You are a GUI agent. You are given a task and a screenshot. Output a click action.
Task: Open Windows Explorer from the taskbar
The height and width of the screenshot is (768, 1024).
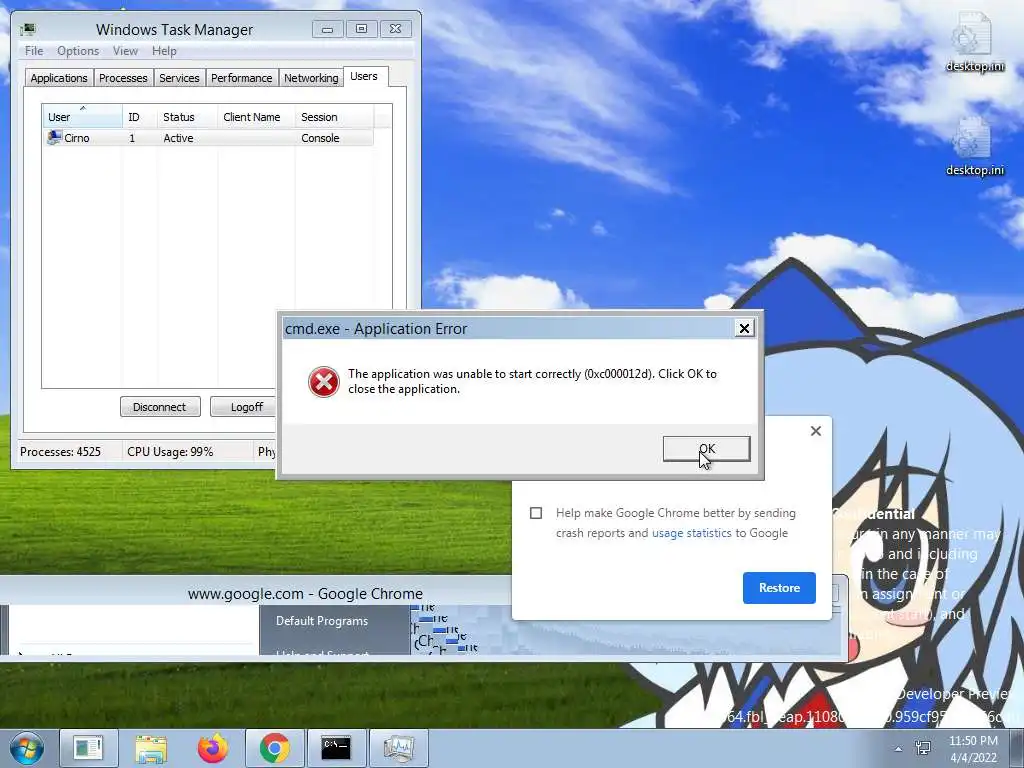click(x=151, y=748)
